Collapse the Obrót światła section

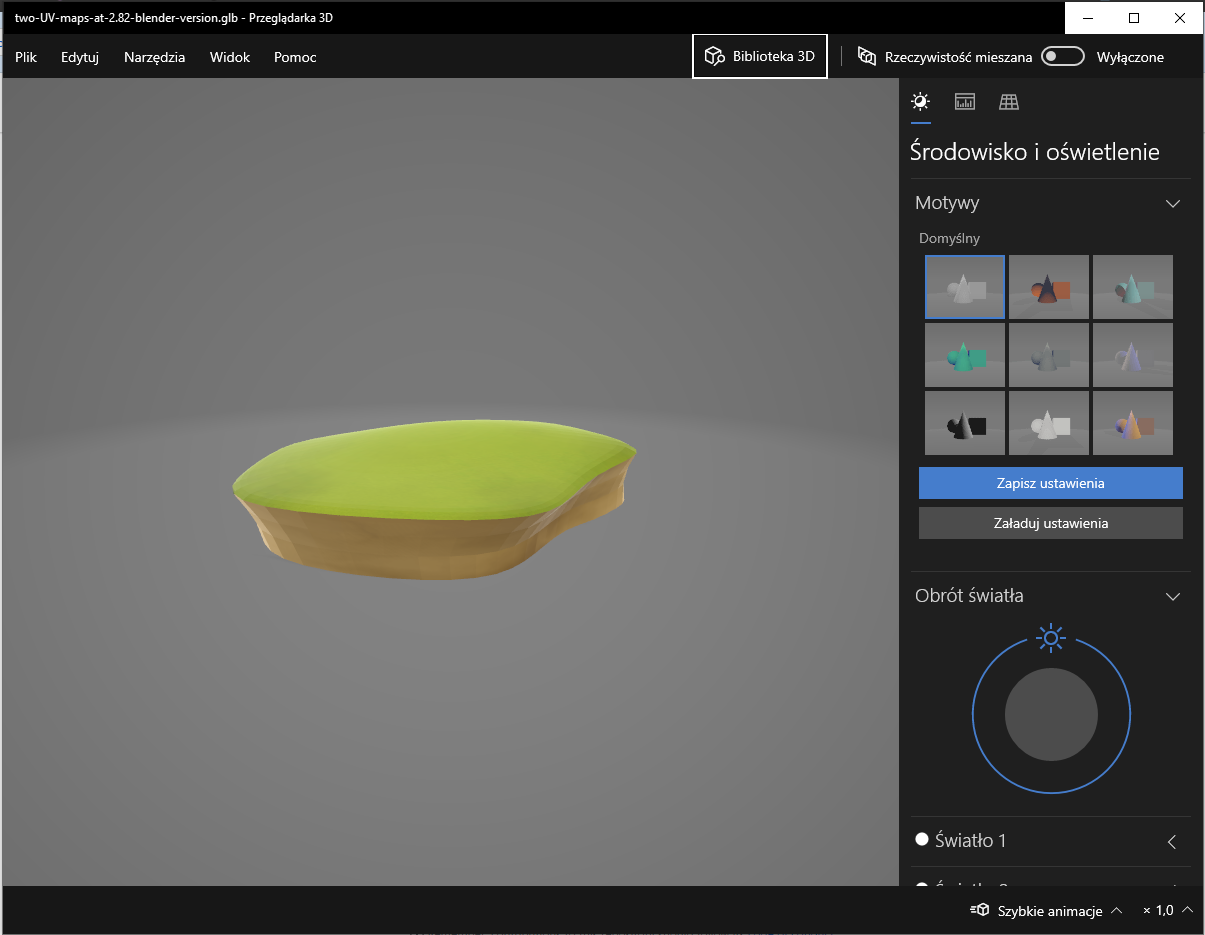click(1172, 596)
